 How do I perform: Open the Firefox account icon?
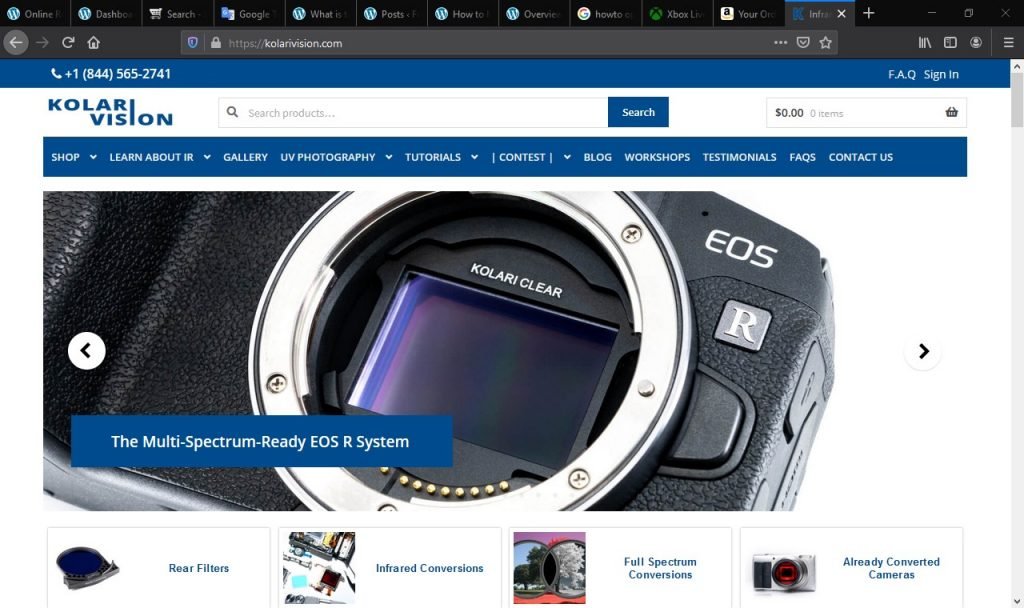pyautogui.click(x=976, y=42)
